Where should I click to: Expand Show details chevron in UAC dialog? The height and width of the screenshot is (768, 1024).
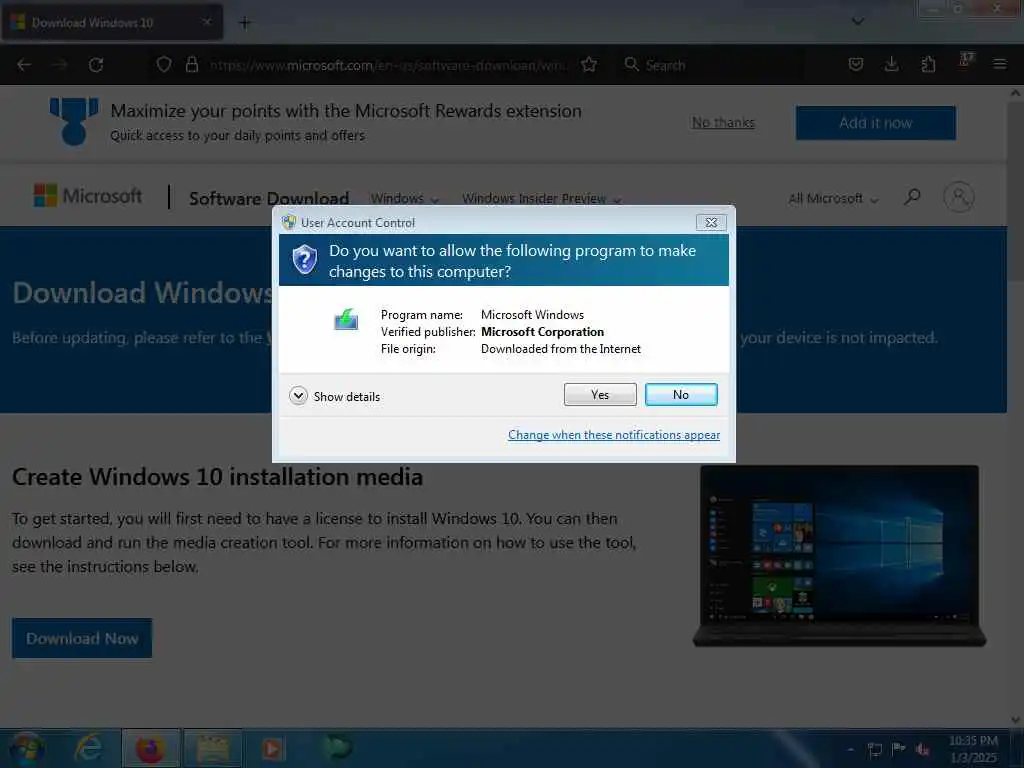point(298,396)
